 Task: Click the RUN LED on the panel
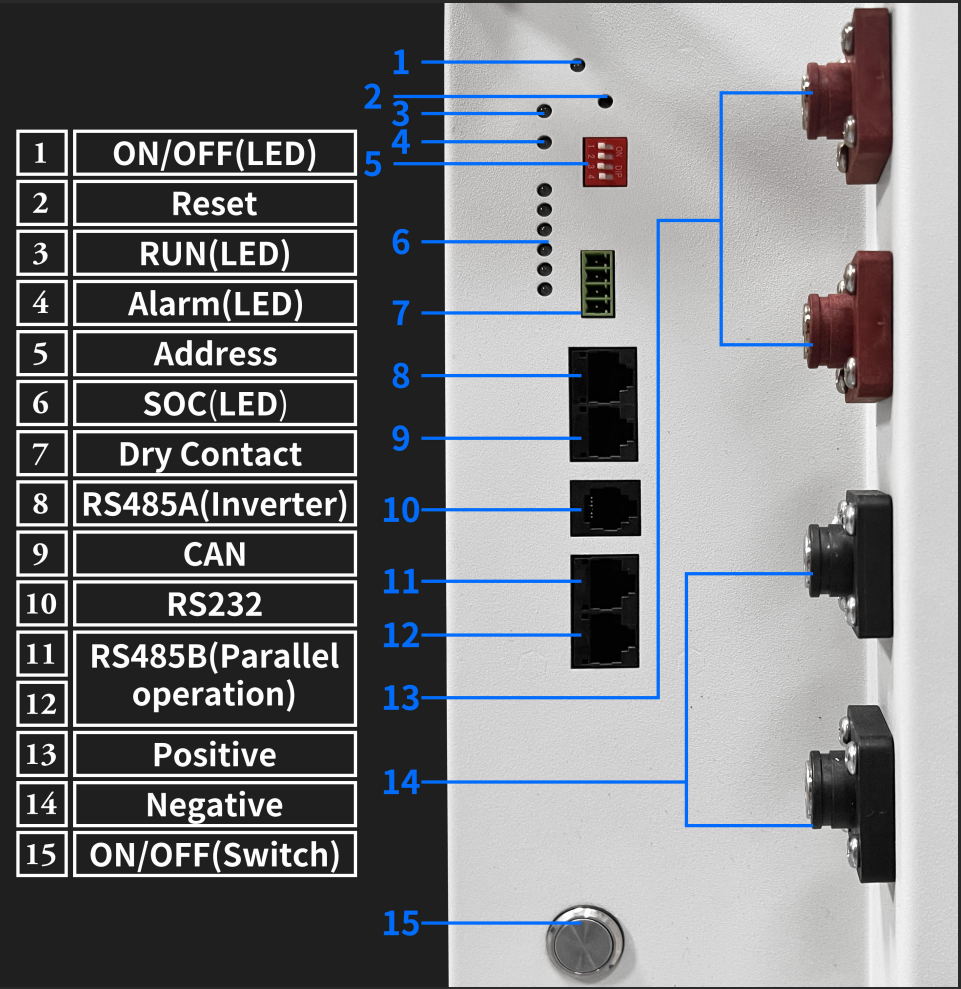tap(544, 112)
